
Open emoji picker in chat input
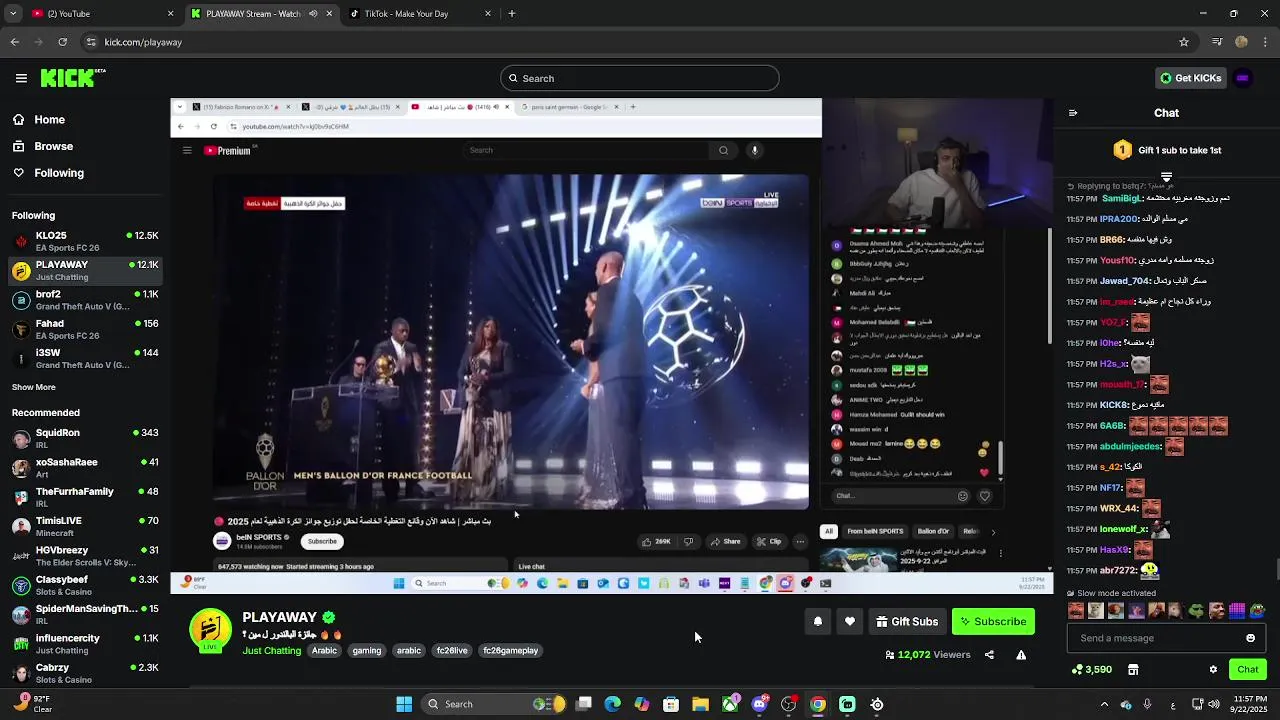click(1250, 638)
